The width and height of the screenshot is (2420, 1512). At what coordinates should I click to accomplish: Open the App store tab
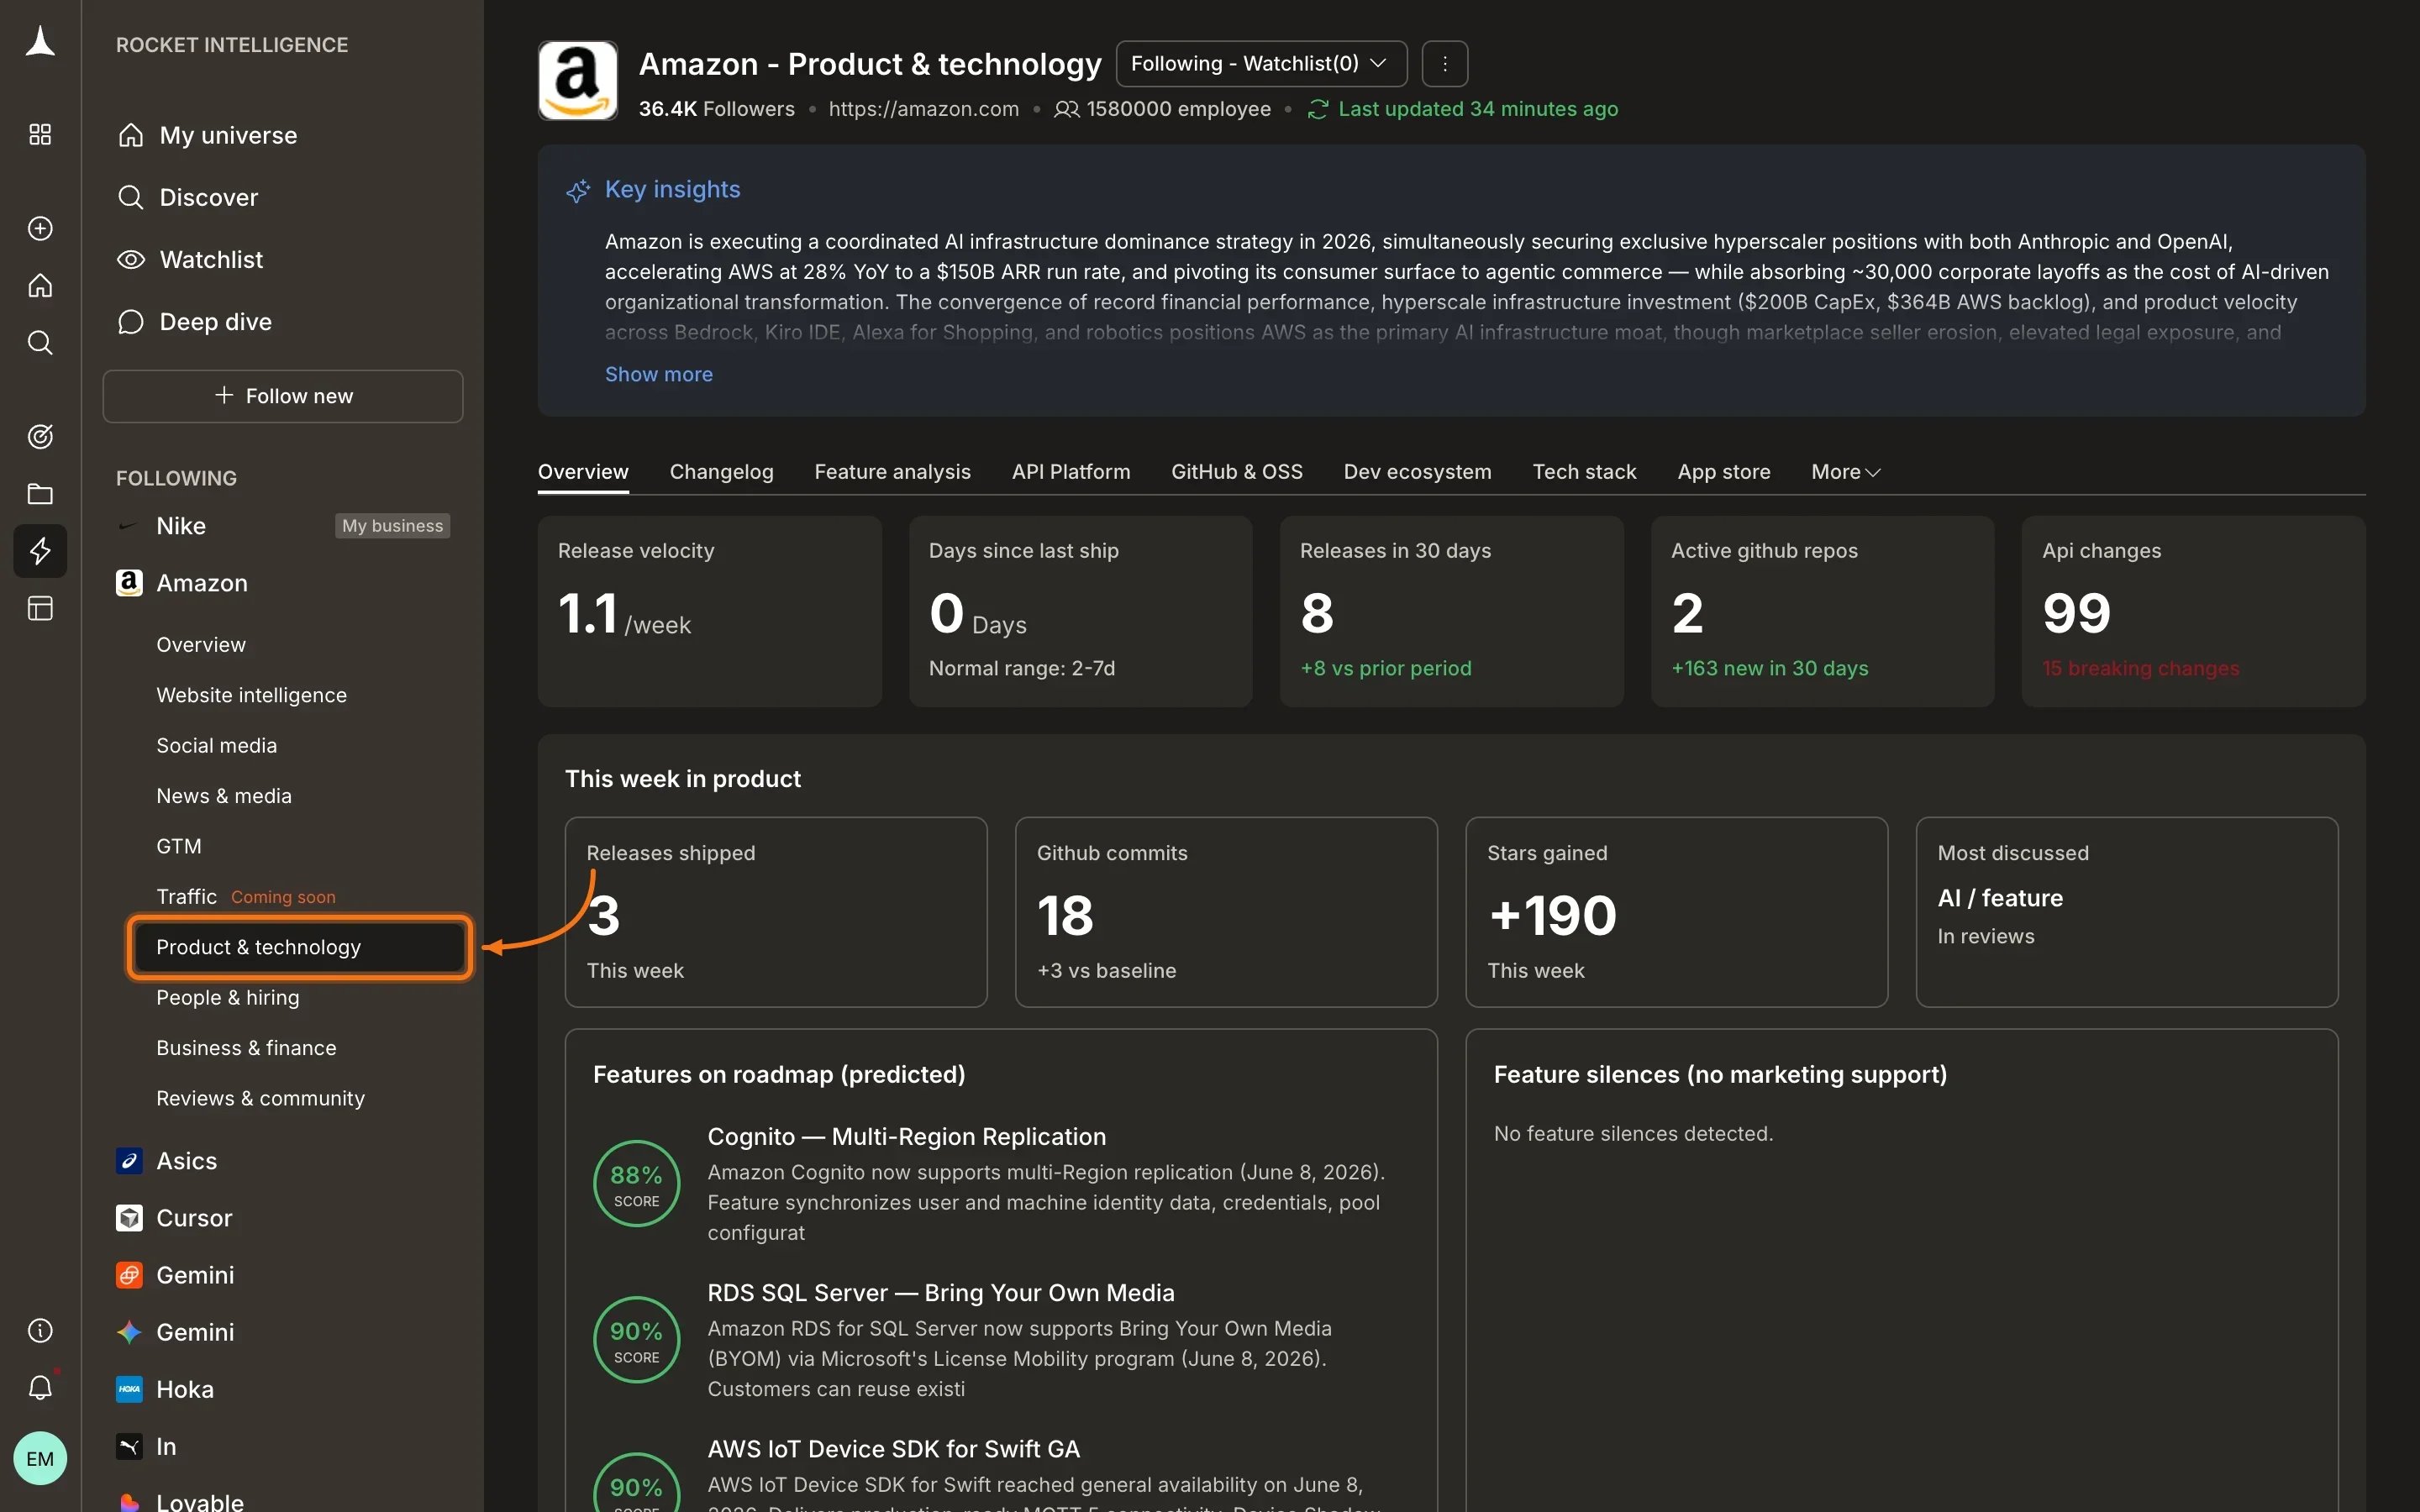point(1724,472)
